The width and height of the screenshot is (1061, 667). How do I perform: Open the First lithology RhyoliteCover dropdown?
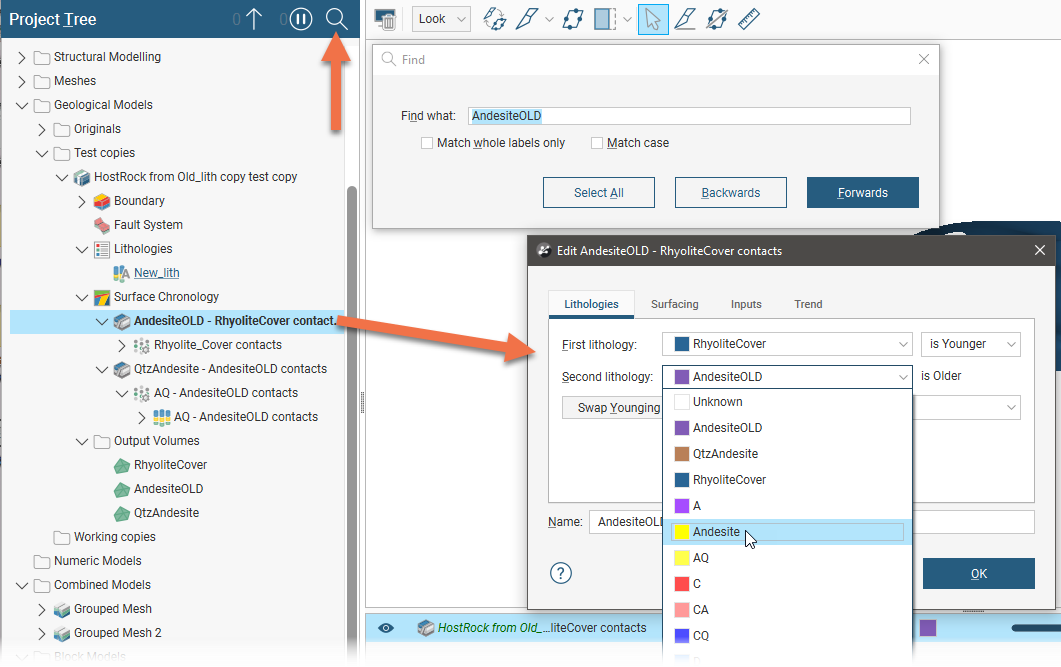click(787, 344)
